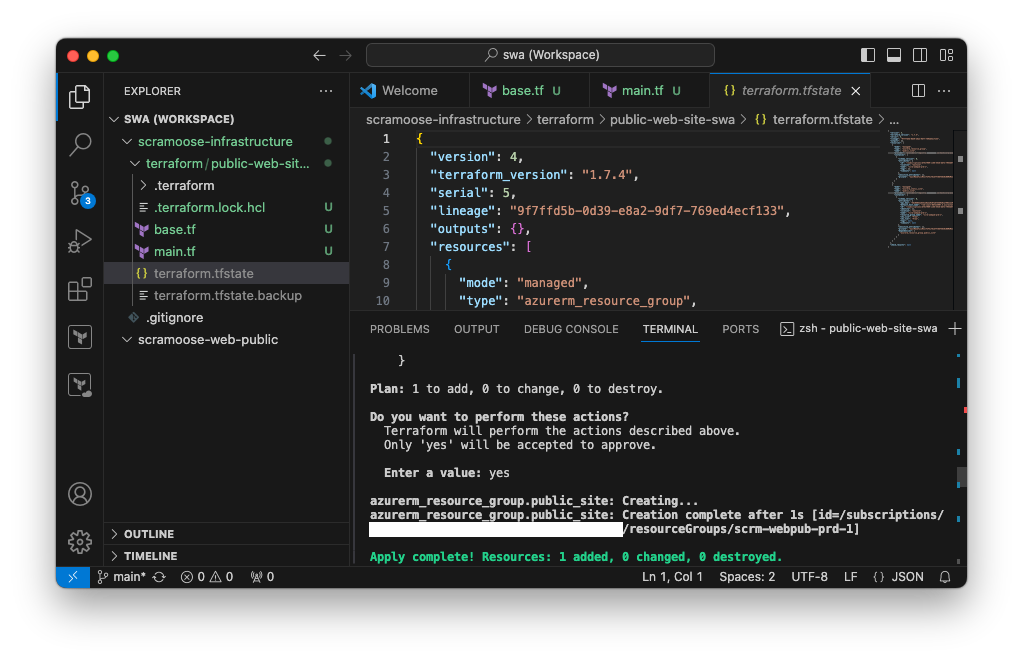Open the Run and Debug view
Viewport: 1023px width, 662px height.
(80, 241)
